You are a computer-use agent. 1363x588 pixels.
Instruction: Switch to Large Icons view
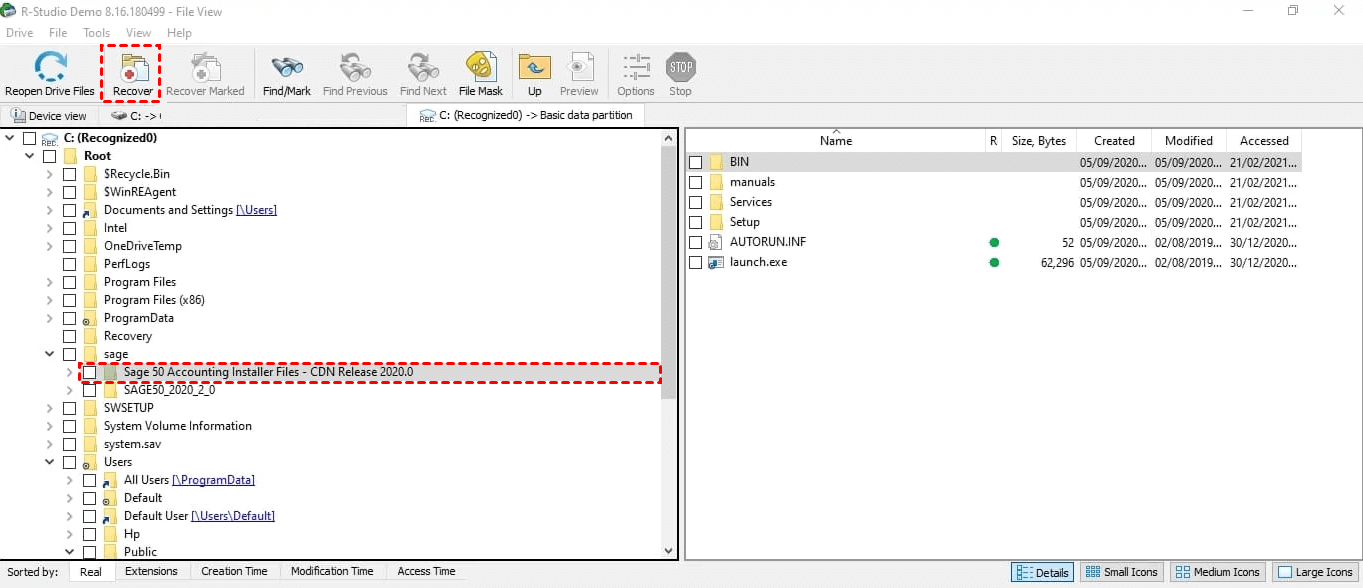tap(1315, 572)
